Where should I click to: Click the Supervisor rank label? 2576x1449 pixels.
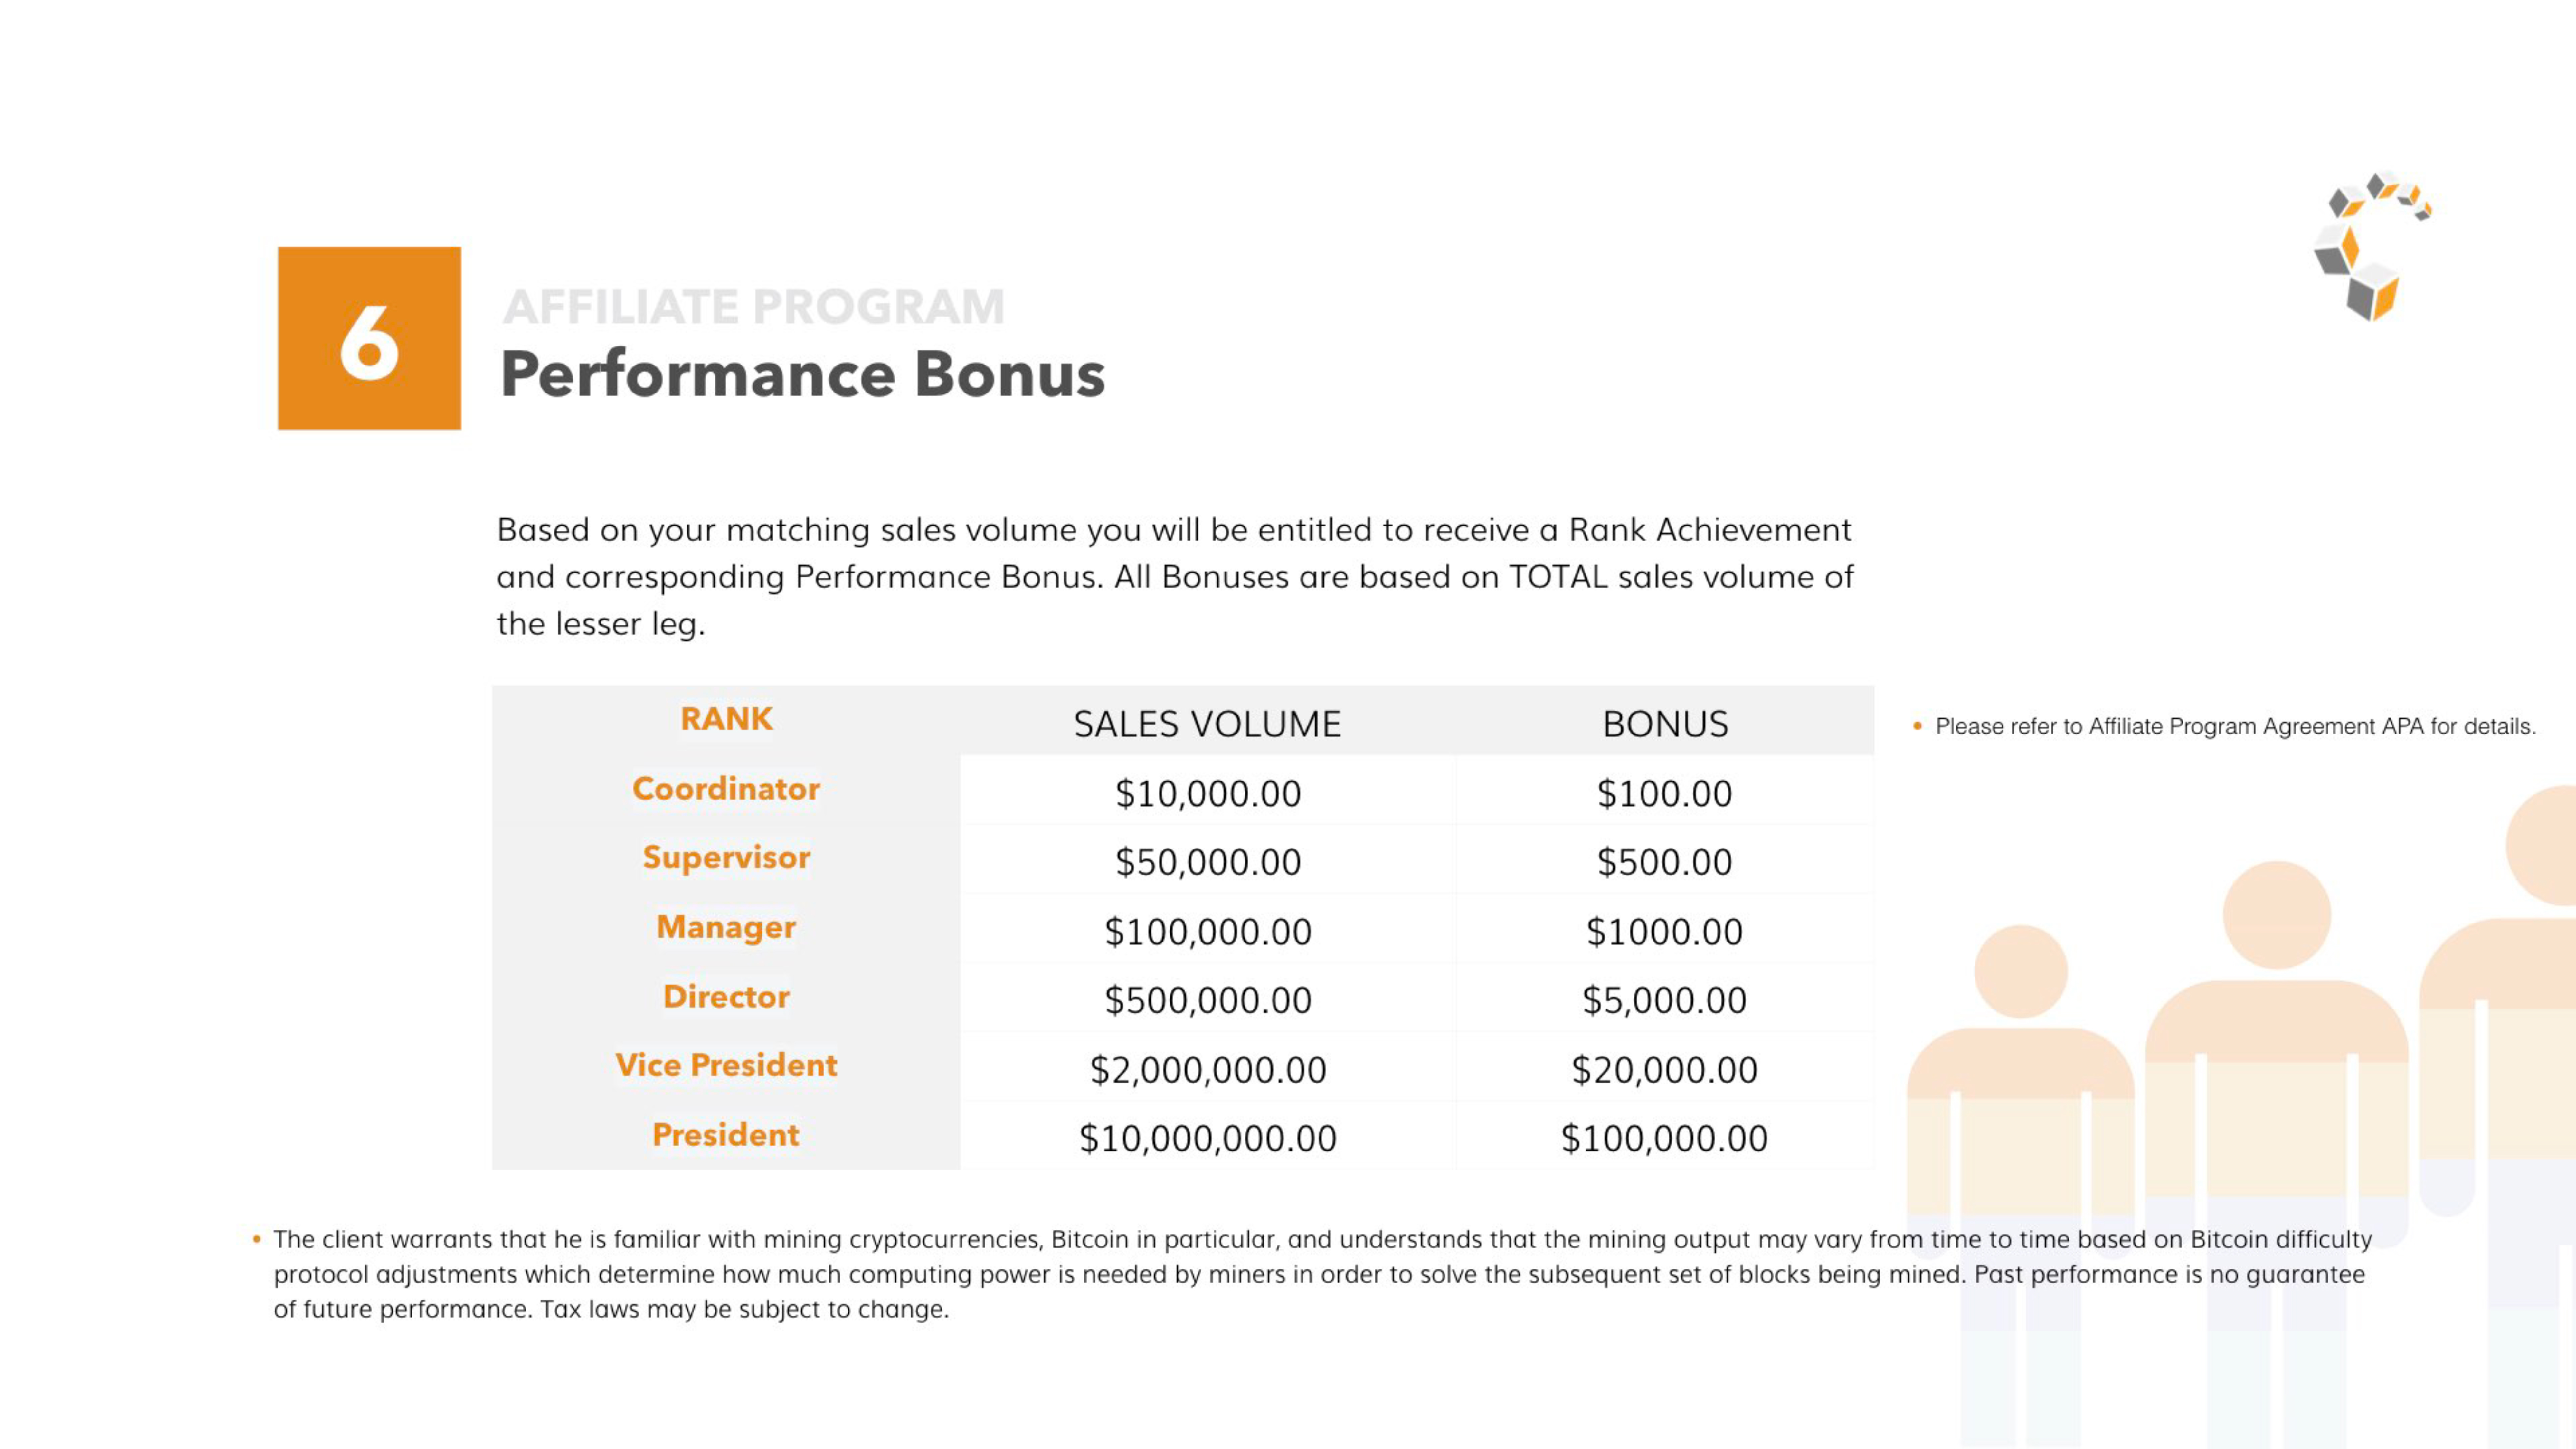click(x=726, y=857)
